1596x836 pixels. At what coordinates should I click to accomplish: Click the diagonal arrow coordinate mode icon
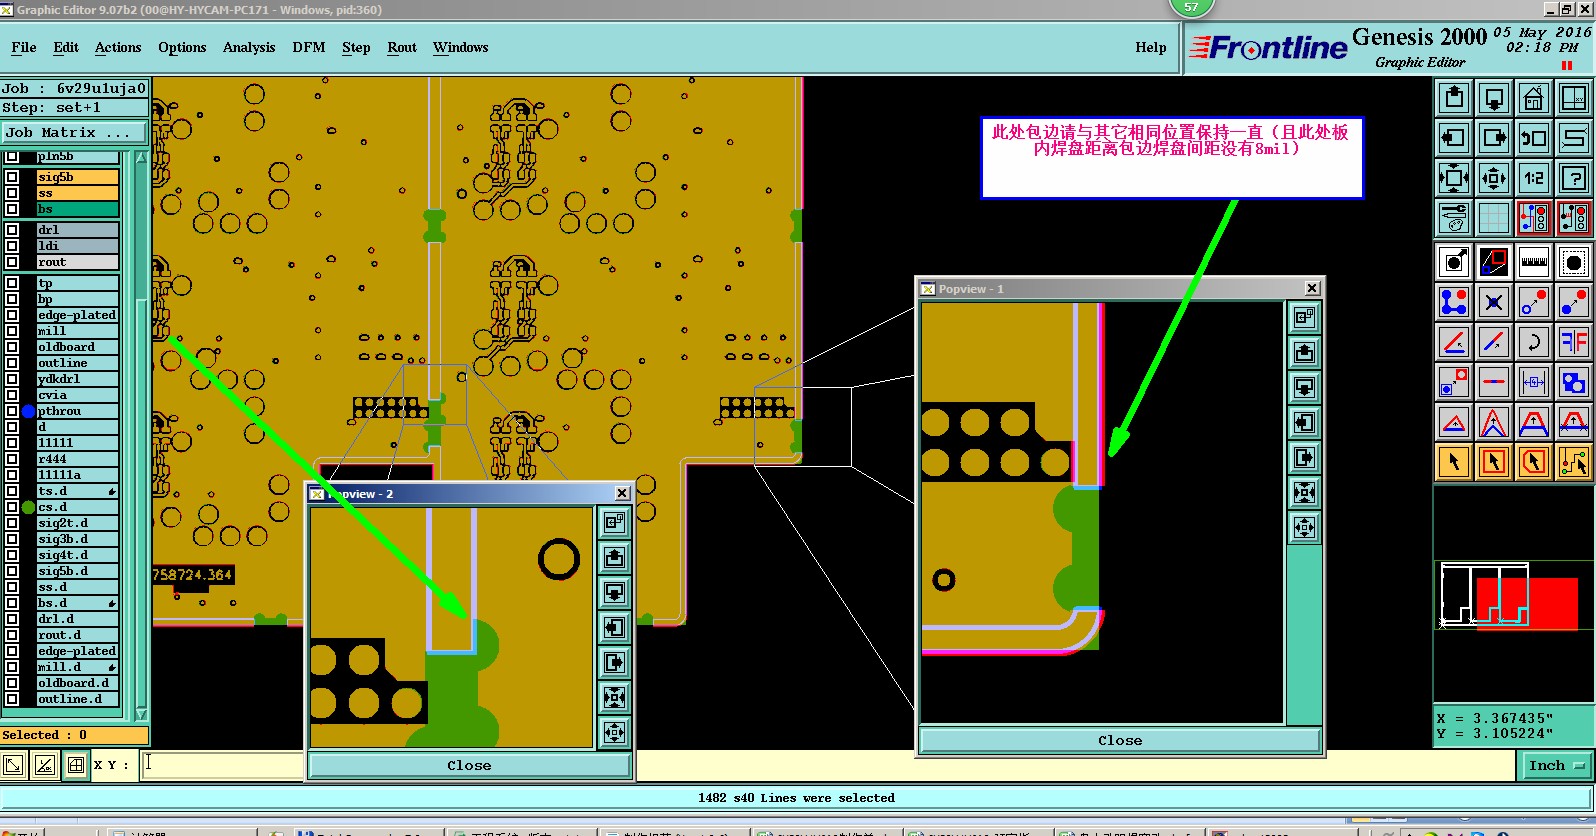pyautogui.click(x=13, y=765)
